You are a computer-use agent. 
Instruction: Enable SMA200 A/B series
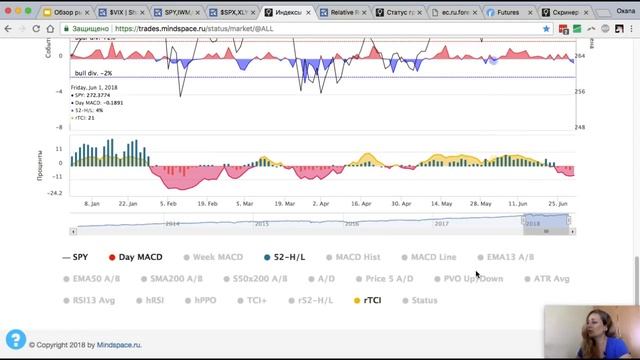point(171,279)
